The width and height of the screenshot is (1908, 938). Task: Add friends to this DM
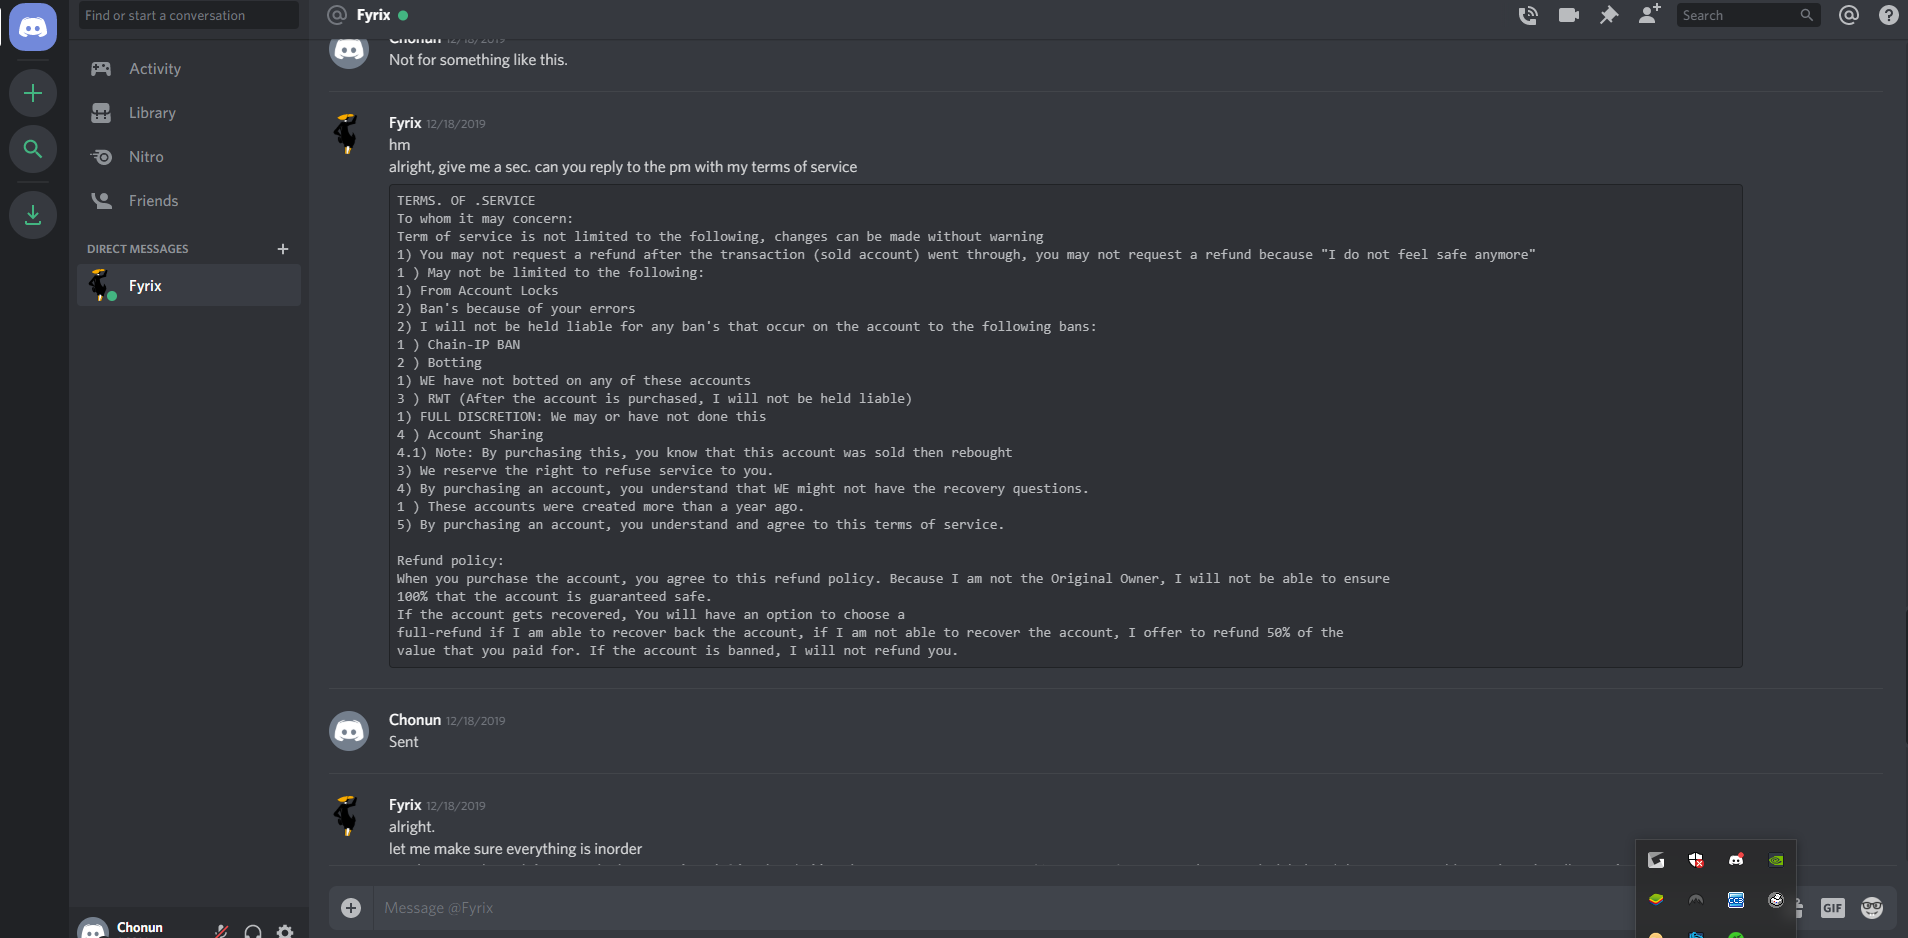(1649, 15)
